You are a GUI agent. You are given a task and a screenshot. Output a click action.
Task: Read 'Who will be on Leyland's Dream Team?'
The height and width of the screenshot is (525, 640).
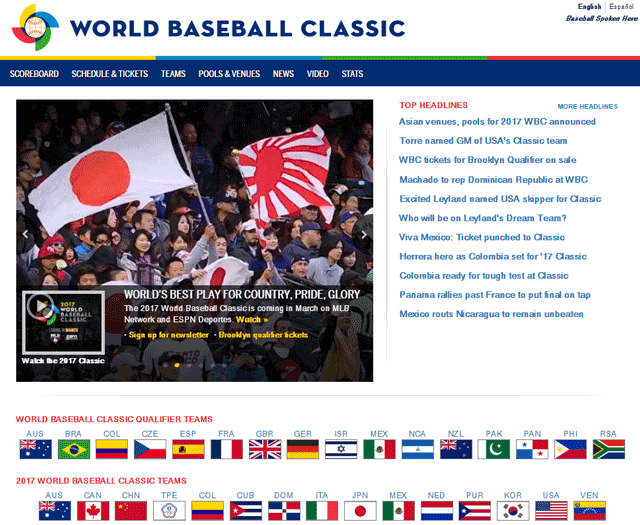[483, 218]
